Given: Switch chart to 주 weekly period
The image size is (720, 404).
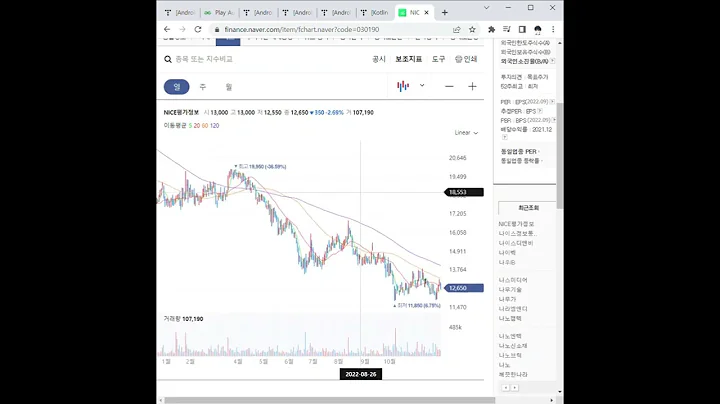Looking at the screenshot, I should point(202,87).
